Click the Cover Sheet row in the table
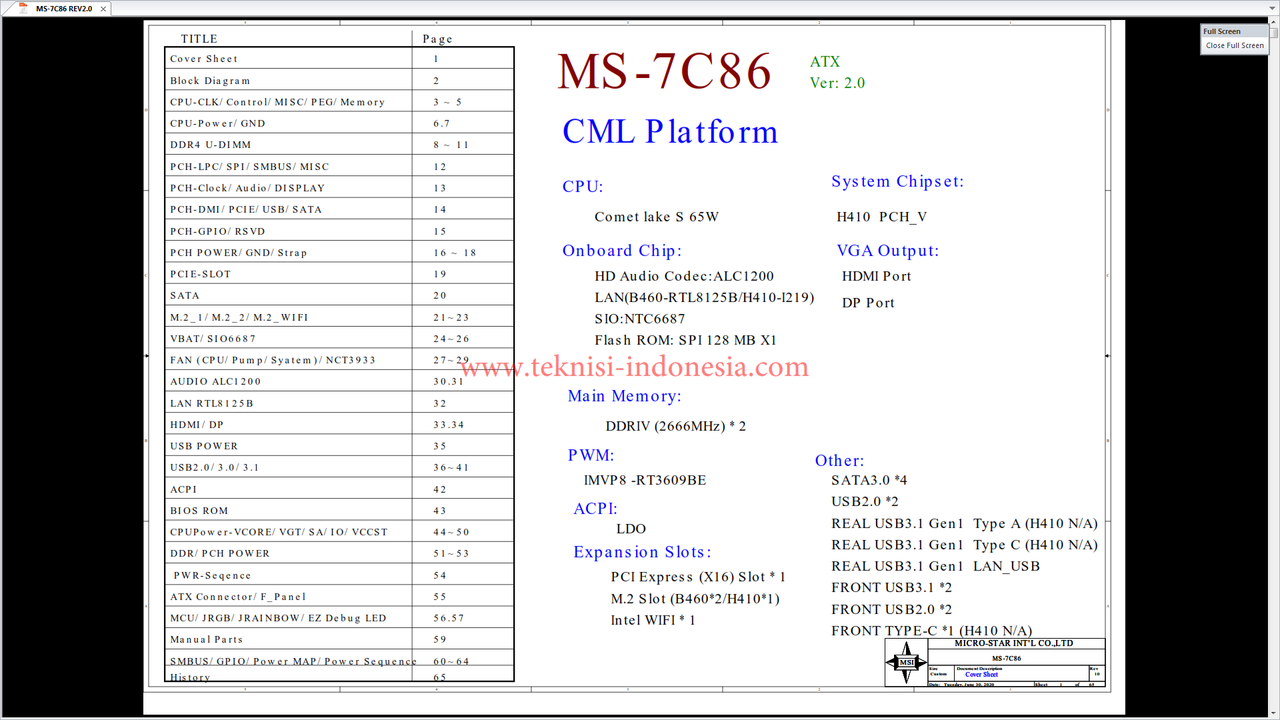 click(339, 59)
